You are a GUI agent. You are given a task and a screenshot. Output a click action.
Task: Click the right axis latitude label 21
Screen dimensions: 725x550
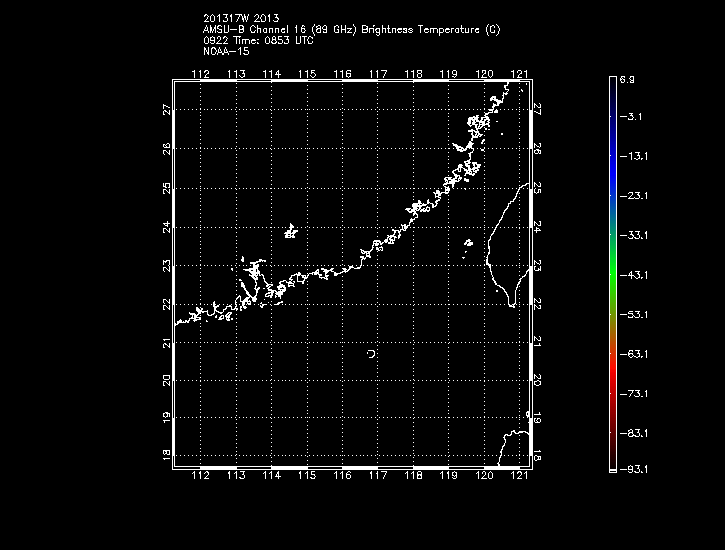click(537, 342)
